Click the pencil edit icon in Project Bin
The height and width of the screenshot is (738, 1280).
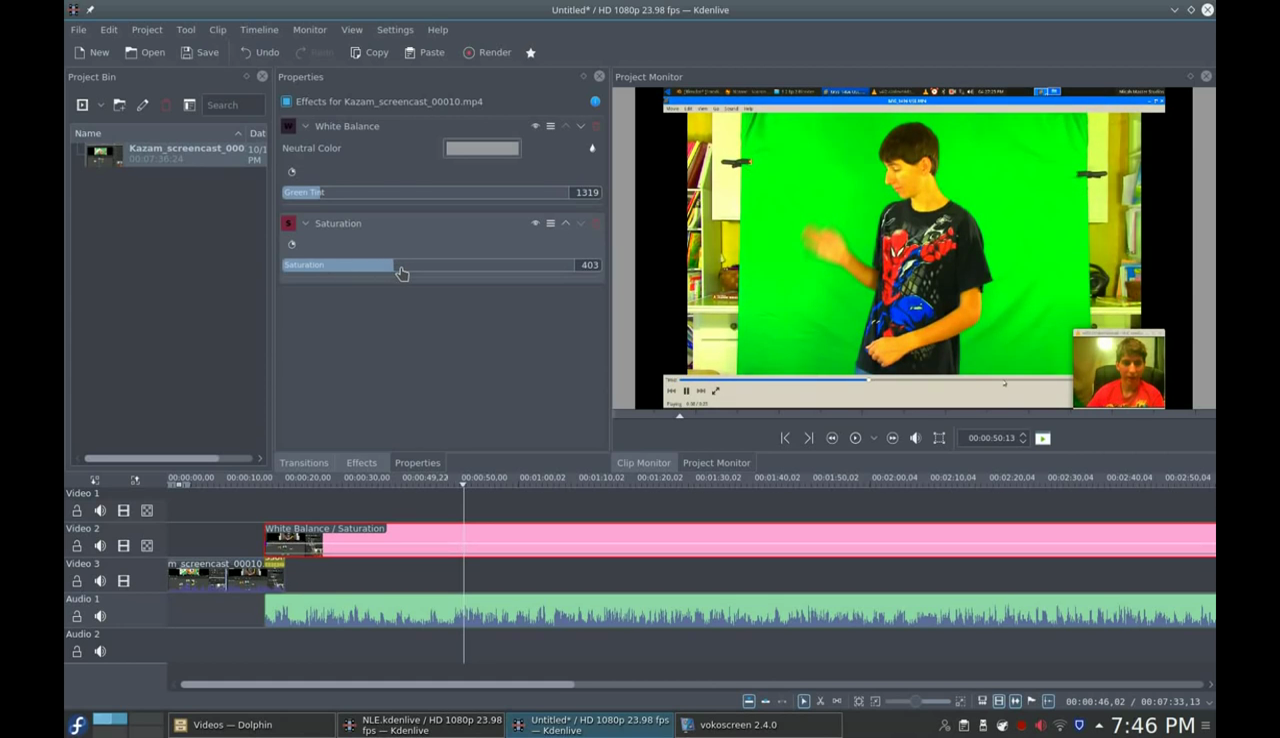tap(143, 105)
